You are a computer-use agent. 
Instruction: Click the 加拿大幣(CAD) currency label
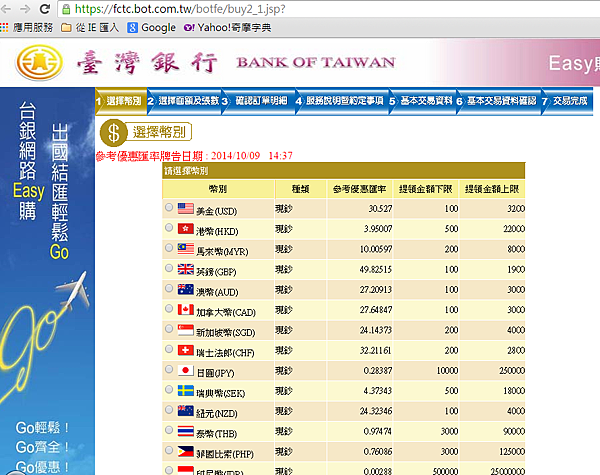pos(226,312)
